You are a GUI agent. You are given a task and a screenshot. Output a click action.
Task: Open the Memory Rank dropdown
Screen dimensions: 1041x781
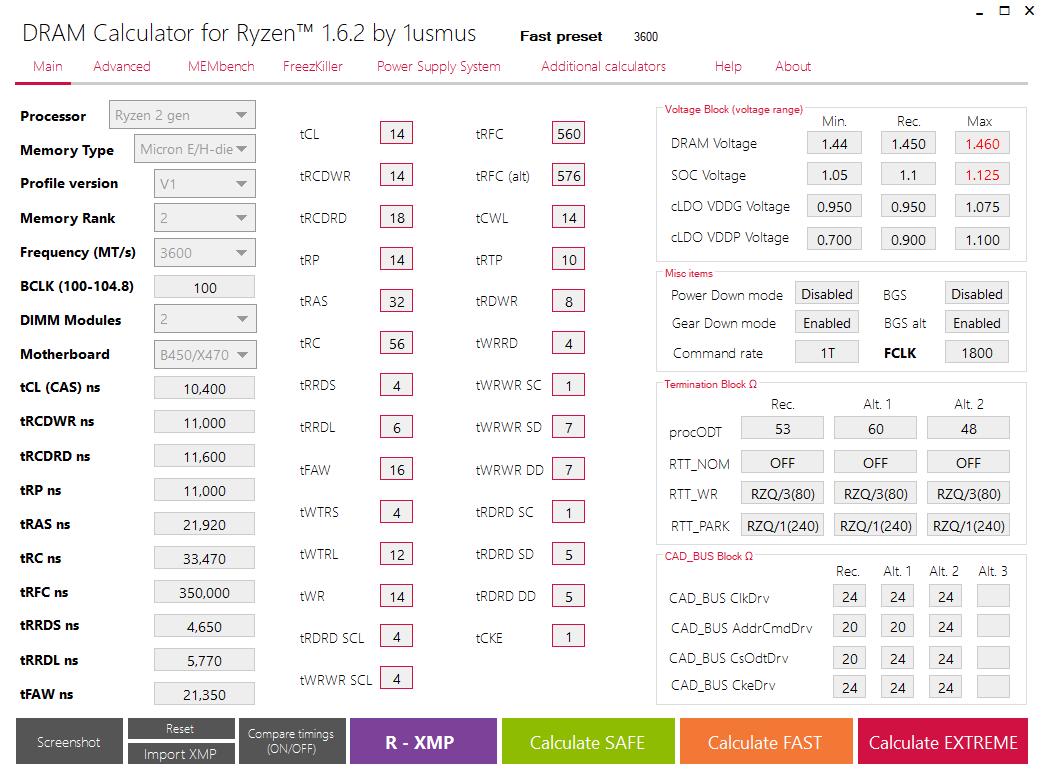point(204,217)
